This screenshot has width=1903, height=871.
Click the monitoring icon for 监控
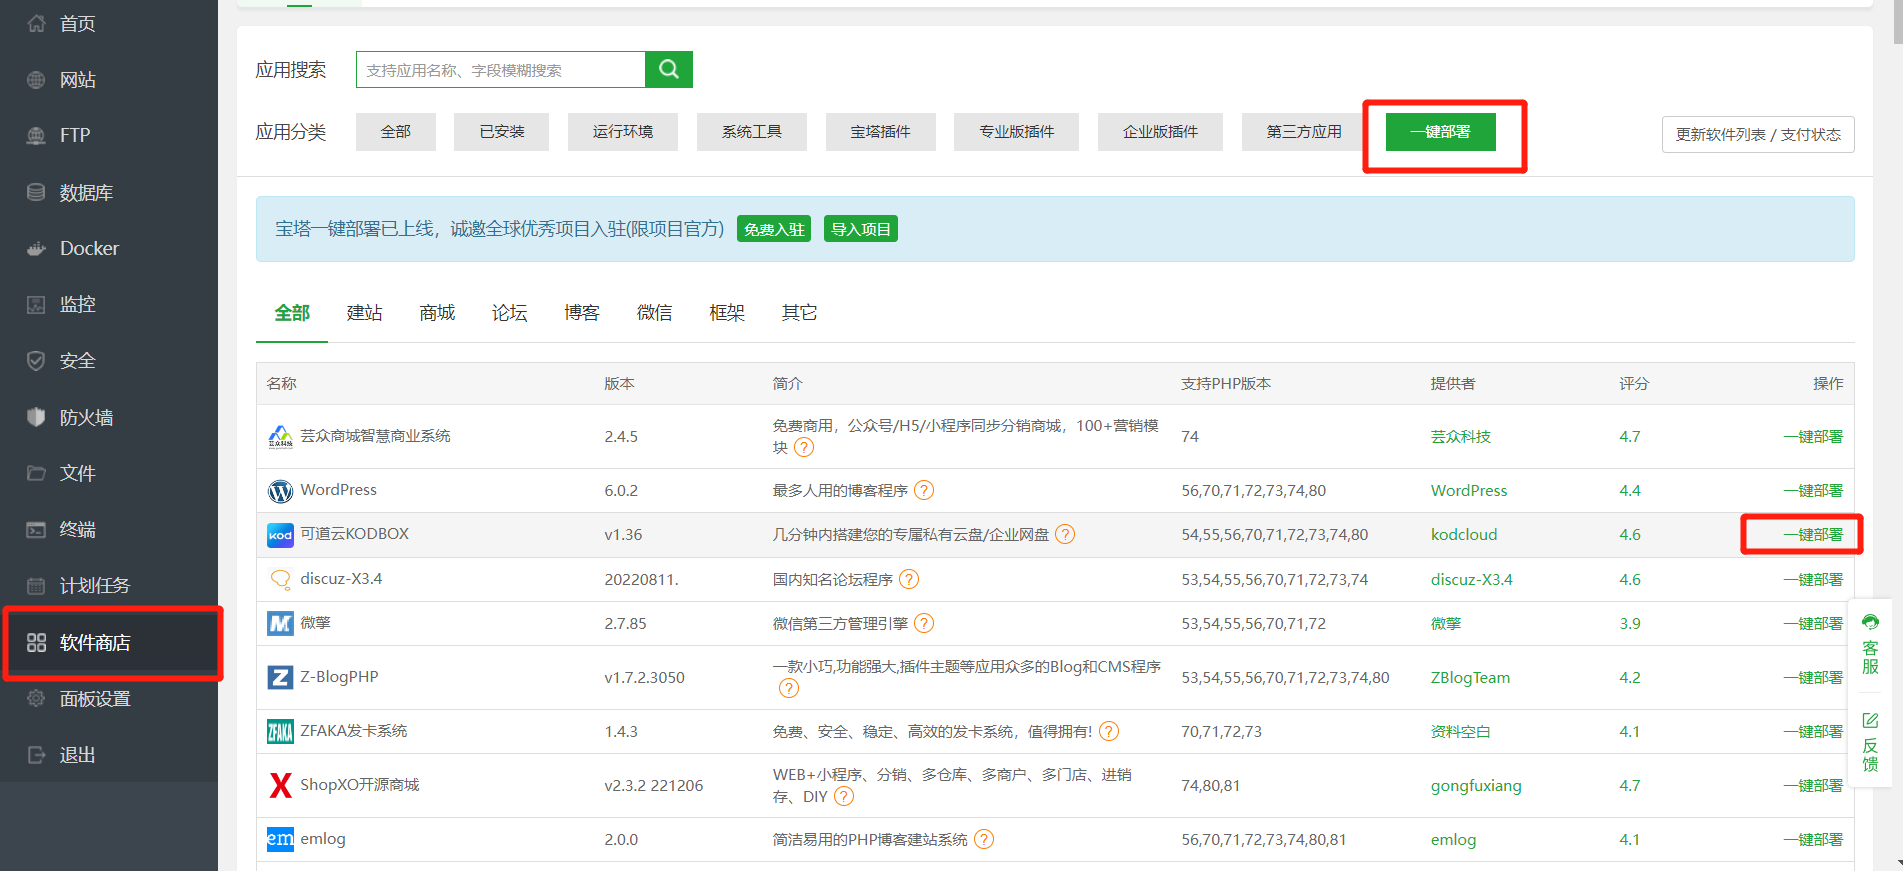click(x=36, y=305)
